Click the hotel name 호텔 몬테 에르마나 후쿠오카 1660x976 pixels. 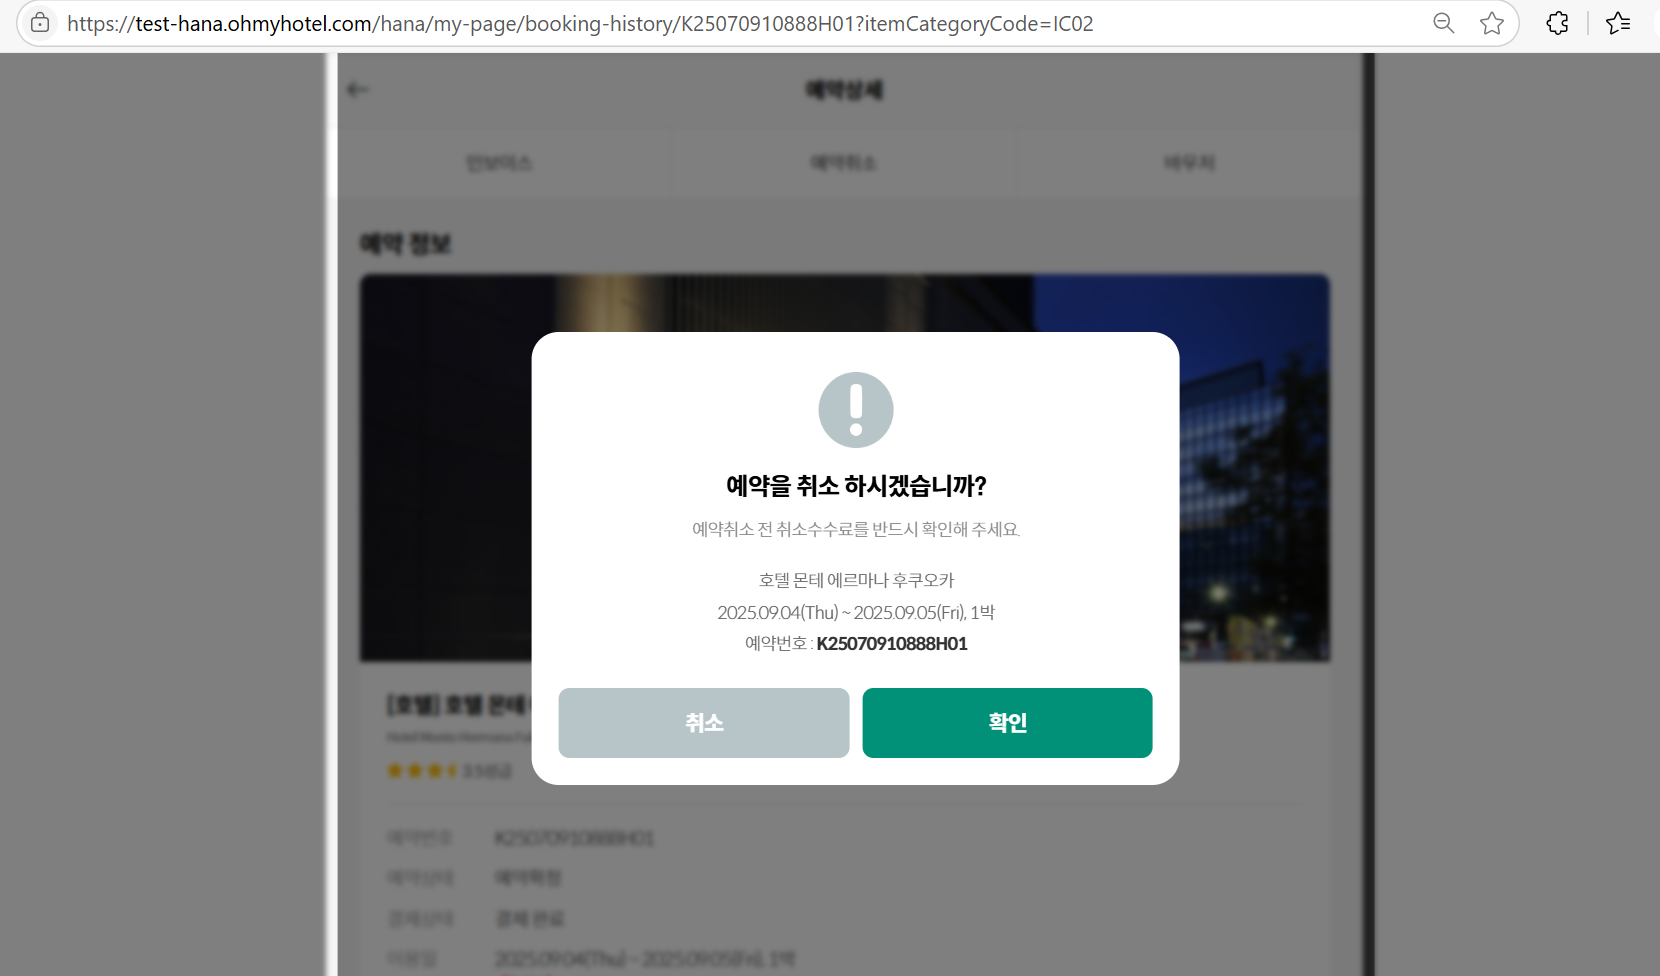pyautogui.click(x=856, y=580)
